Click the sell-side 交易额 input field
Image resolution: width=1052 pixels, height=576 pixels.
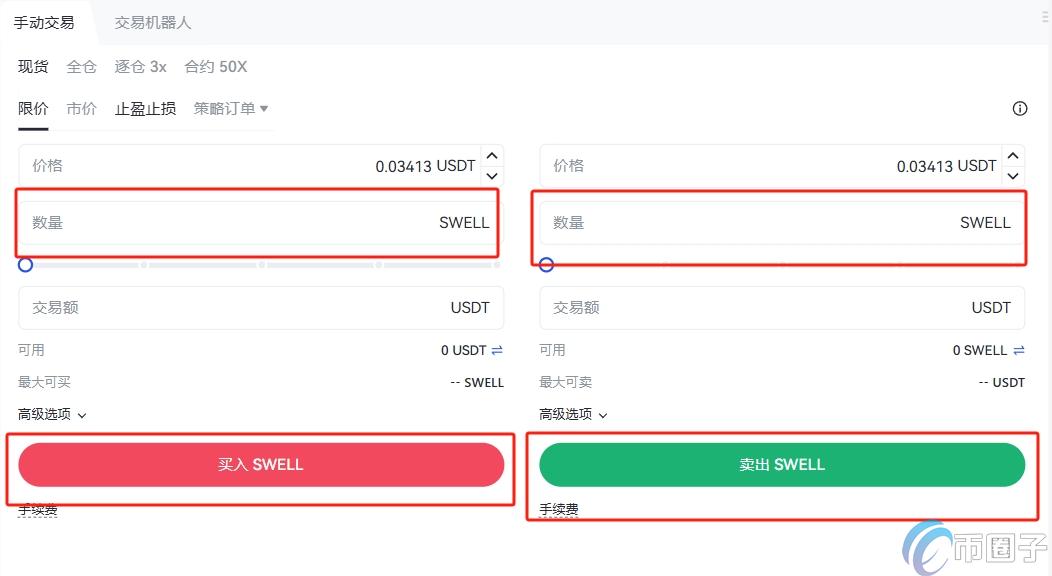(782, 307)
